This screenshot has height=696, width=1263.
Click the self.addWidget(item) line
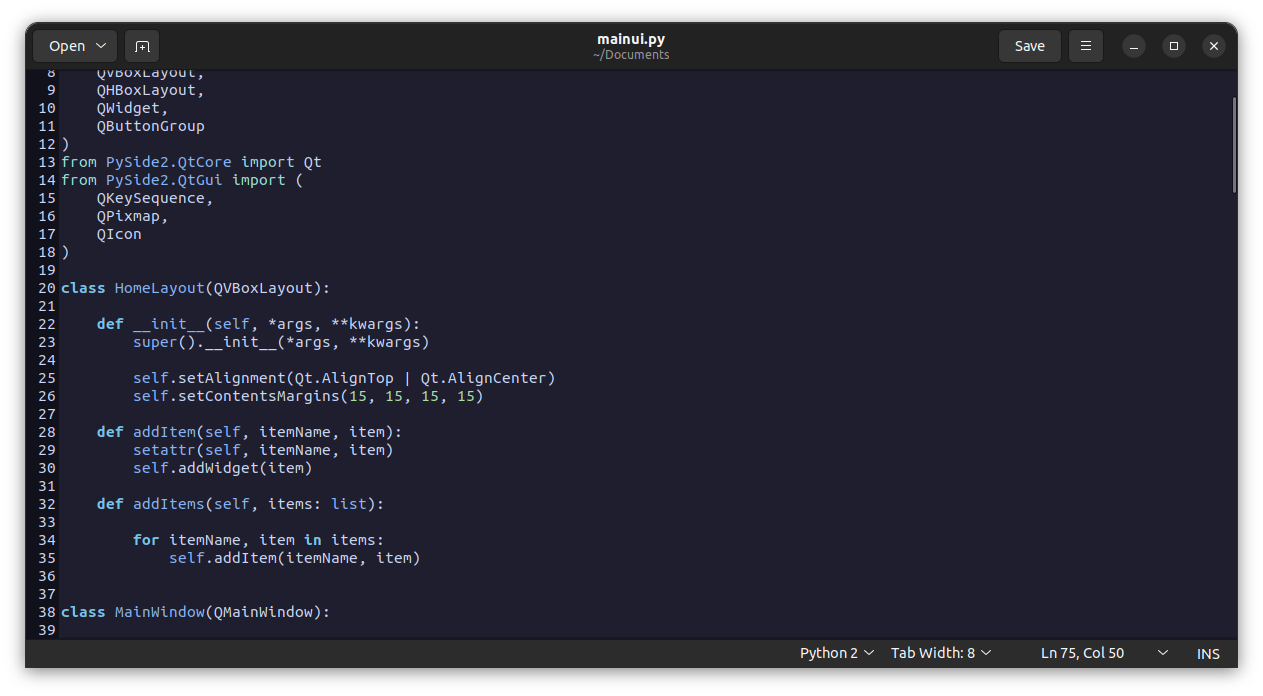point(222,468)
